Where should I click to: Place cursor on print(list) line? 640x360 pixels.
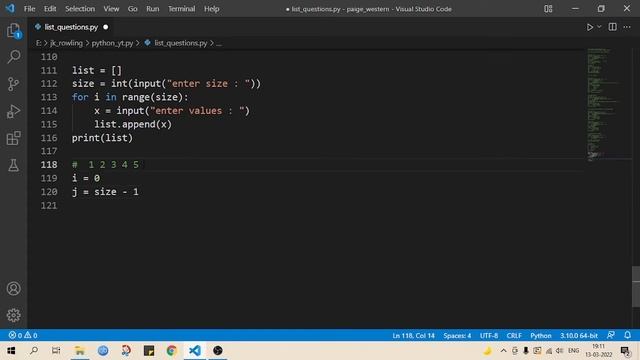(x=102, y=138)
